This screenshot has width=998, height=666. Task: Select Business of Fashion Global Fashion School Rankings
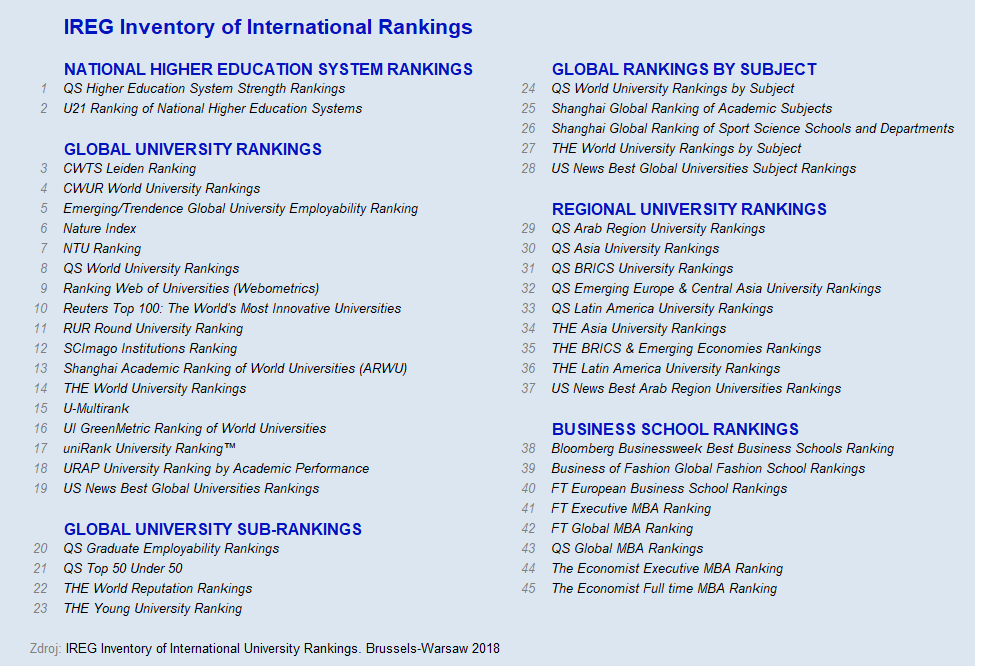click(x=708, y=469)
